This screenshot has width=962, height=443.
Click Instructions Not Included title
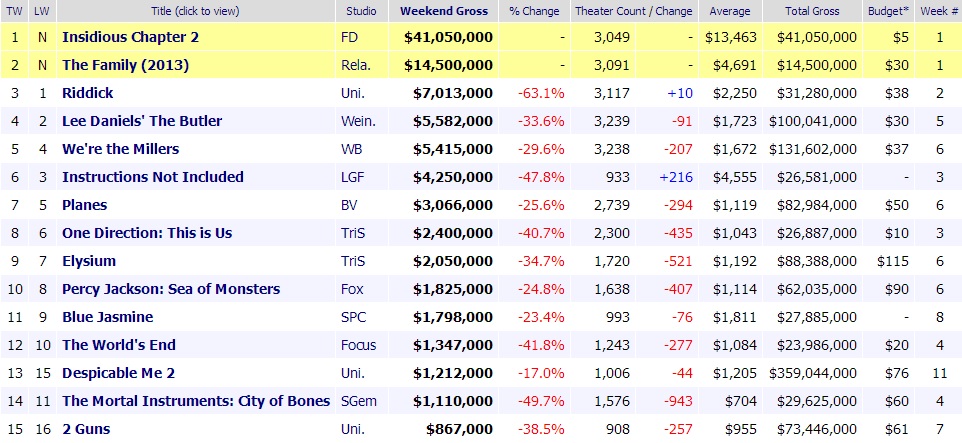point(153,177)
